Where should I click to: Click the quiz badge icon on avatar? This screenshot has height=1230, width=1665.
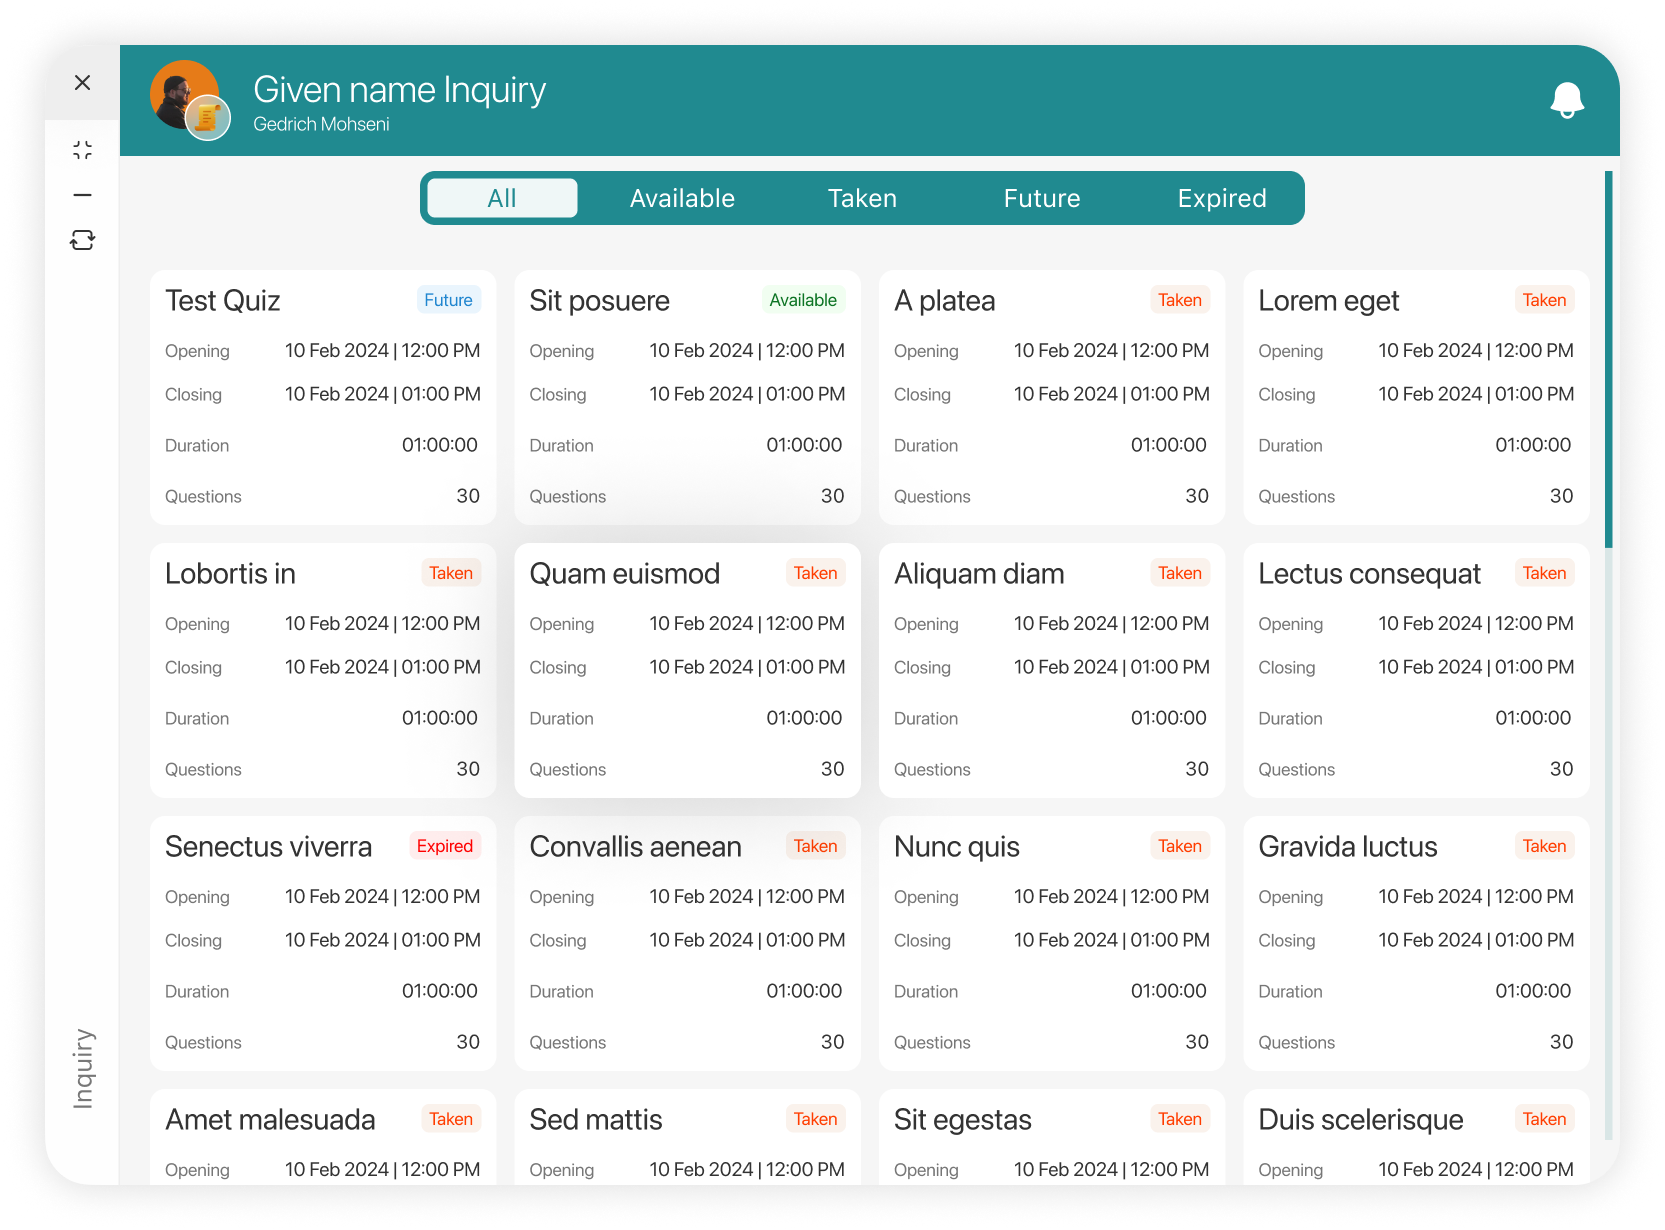pos(208,118)
